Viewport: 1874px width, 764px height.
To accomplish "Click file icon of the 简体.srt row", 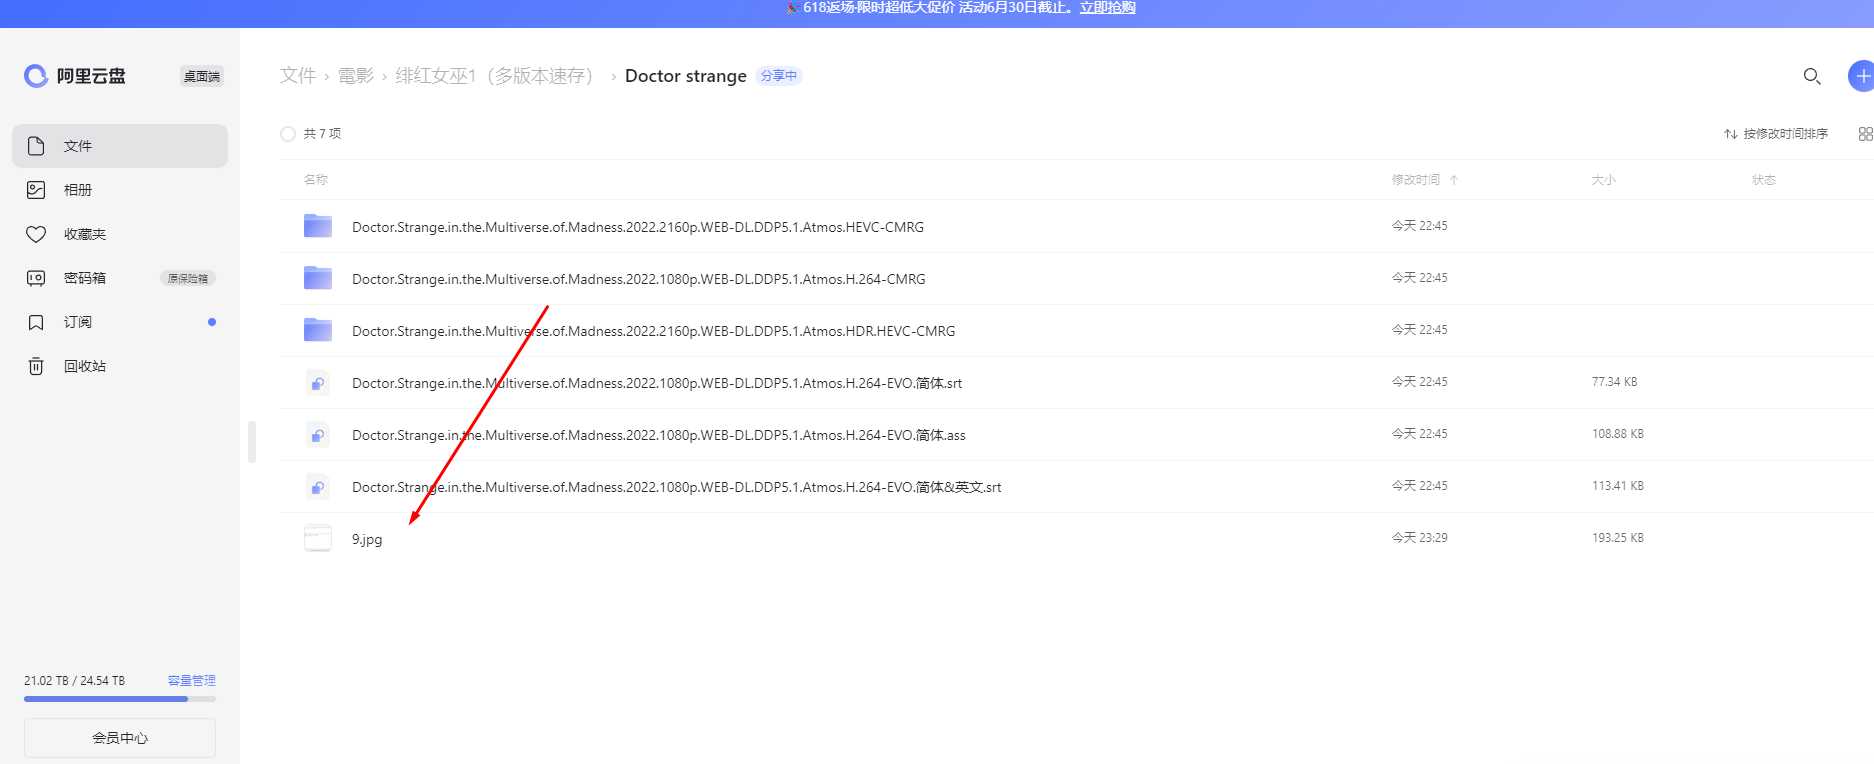I will click(x=318, y=383).
